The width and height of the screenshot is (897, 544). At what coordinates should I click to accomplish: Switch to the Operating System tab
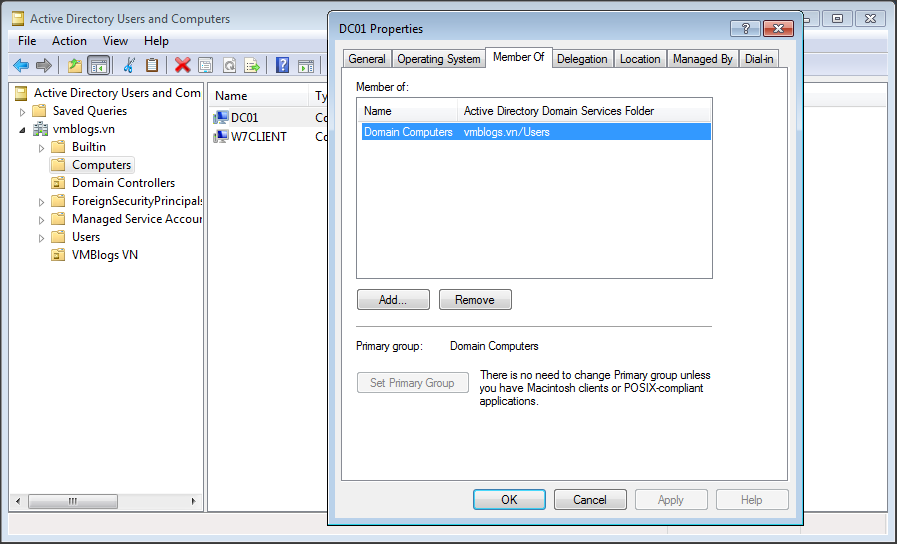[x=438, y=59]
